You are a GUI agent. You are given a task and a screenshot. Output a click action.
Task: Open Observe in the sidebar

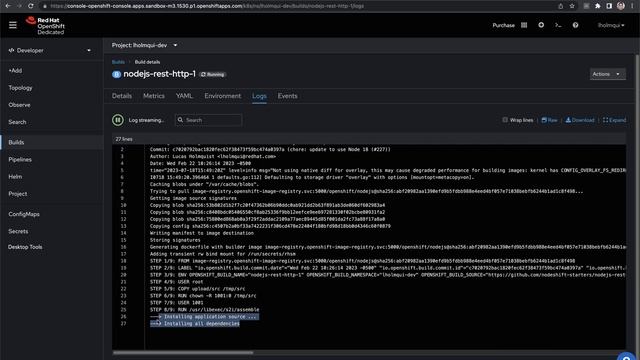point(51,105)
